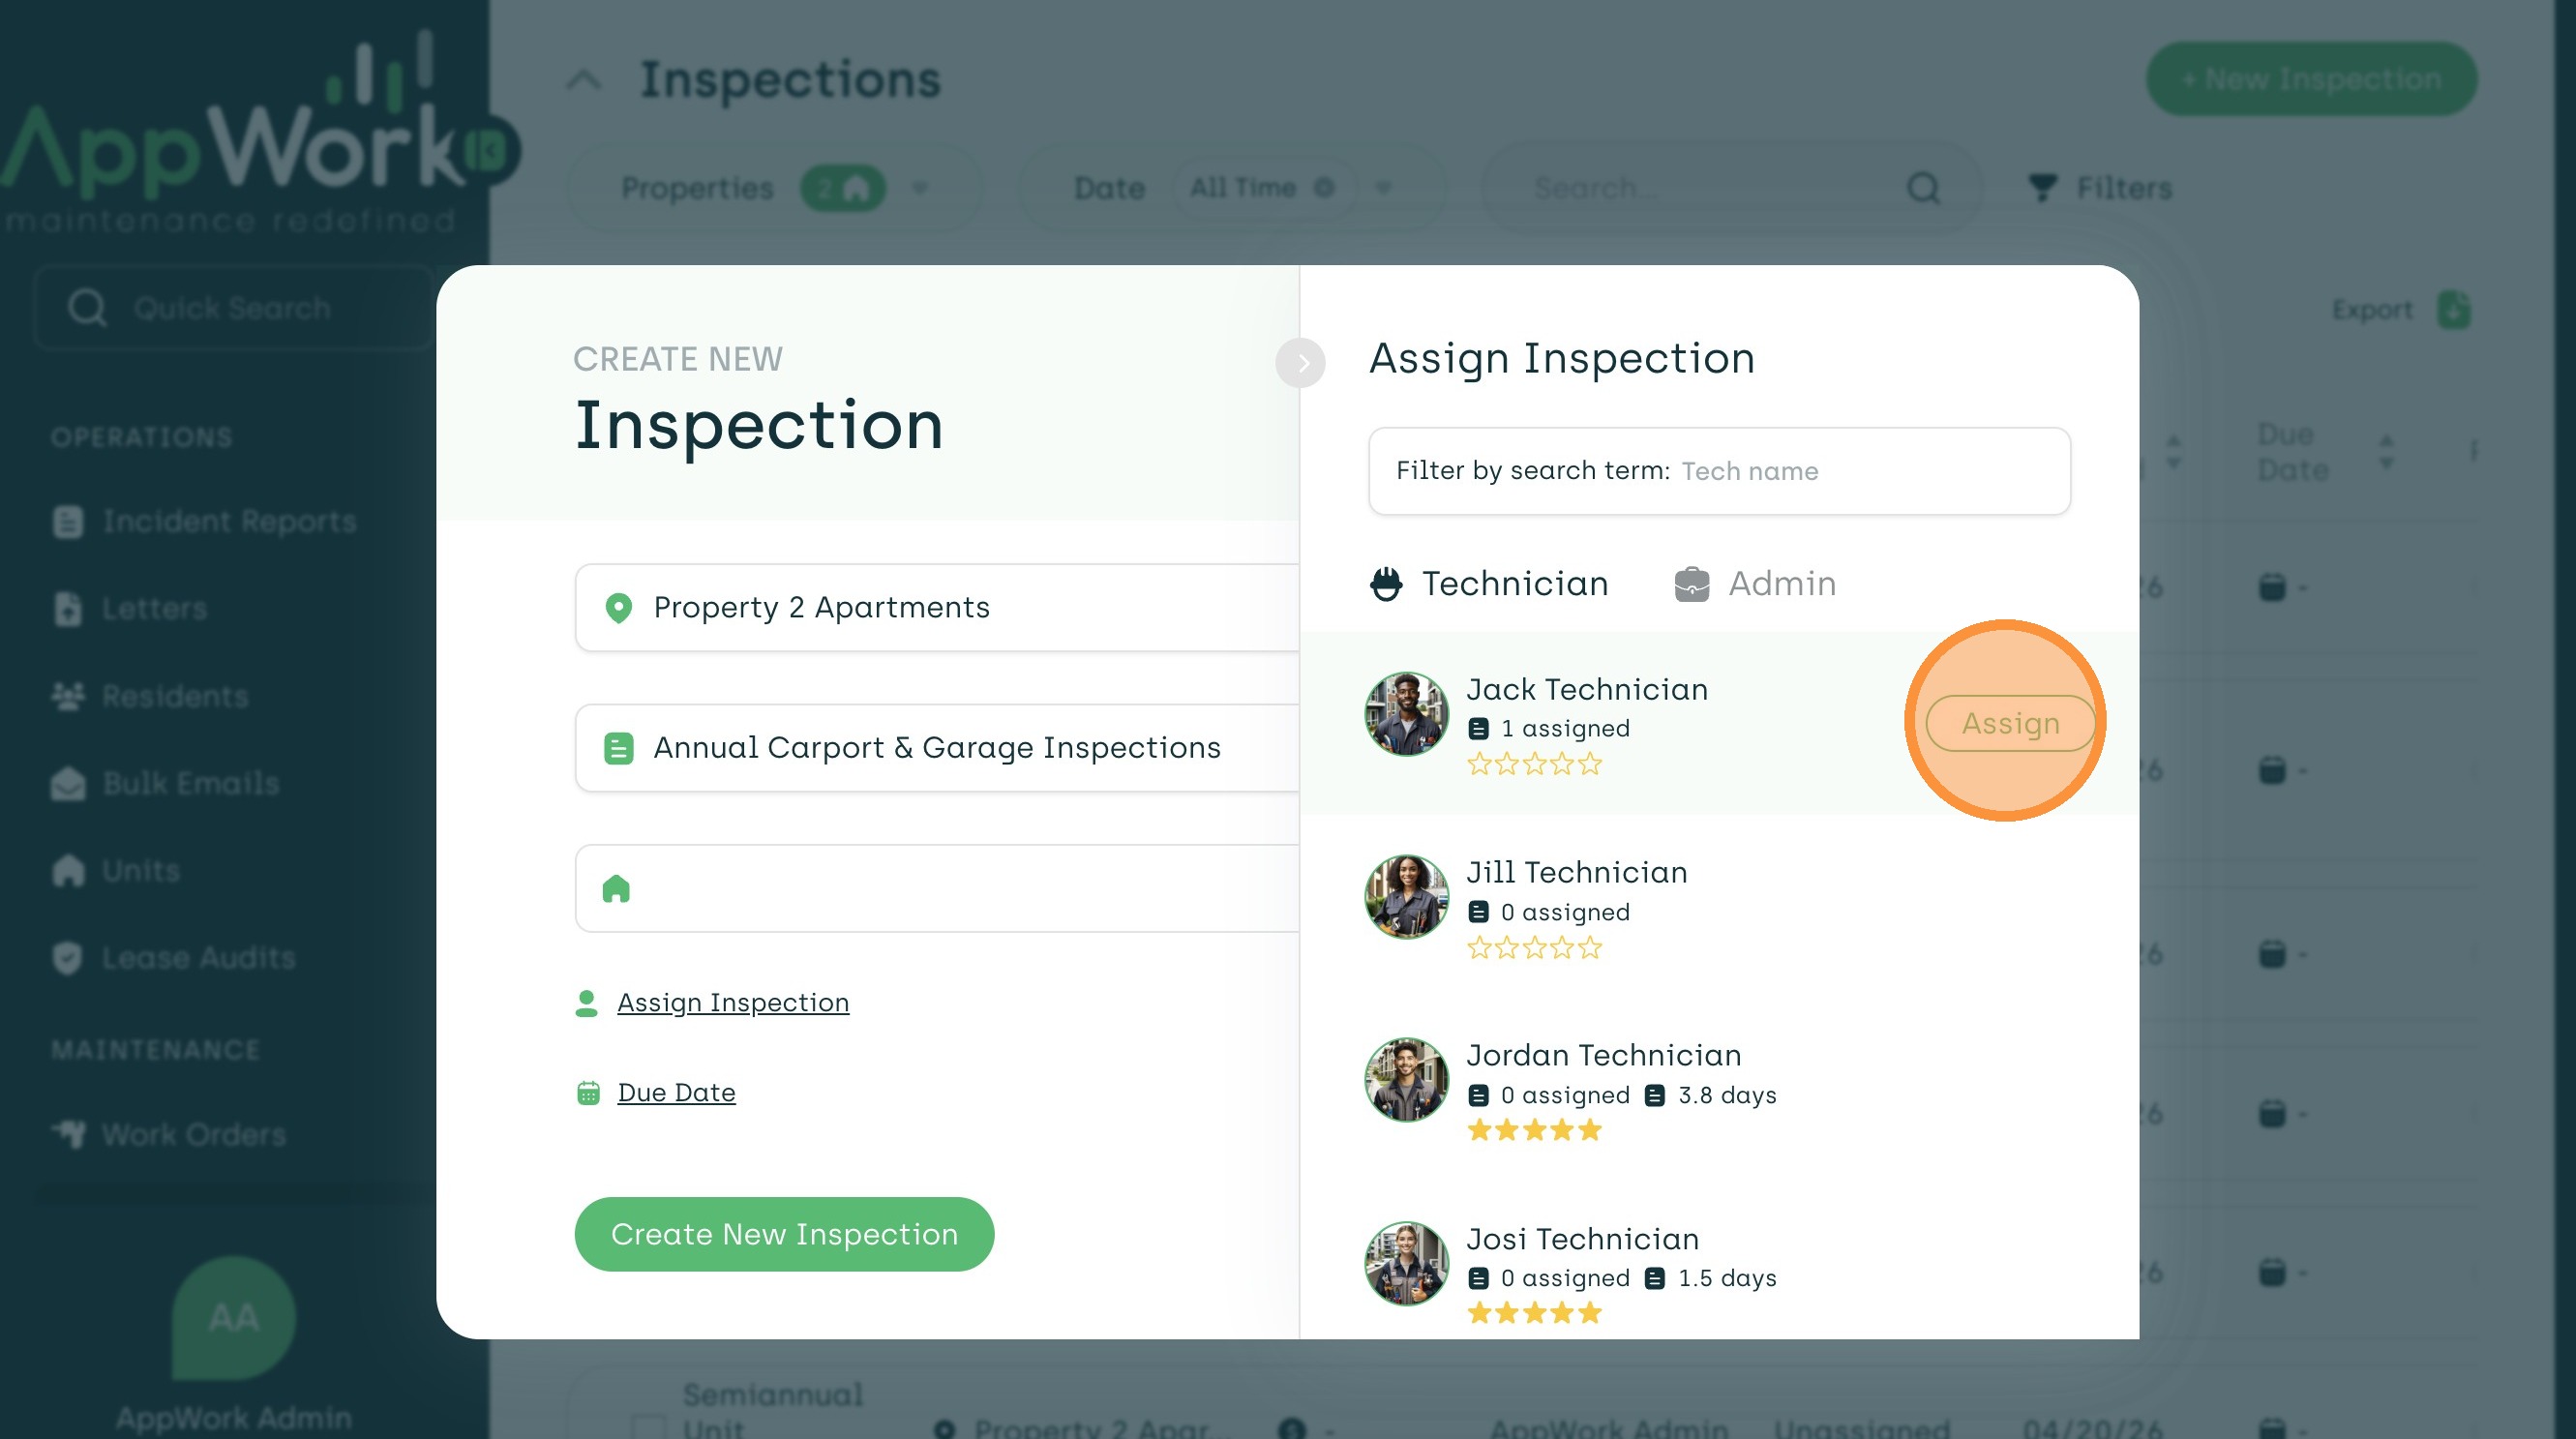The width and height of the screenshot is (2576, 1439).
Task: Collapse the assign panel with the chevron arrow
Action: 1301,363
